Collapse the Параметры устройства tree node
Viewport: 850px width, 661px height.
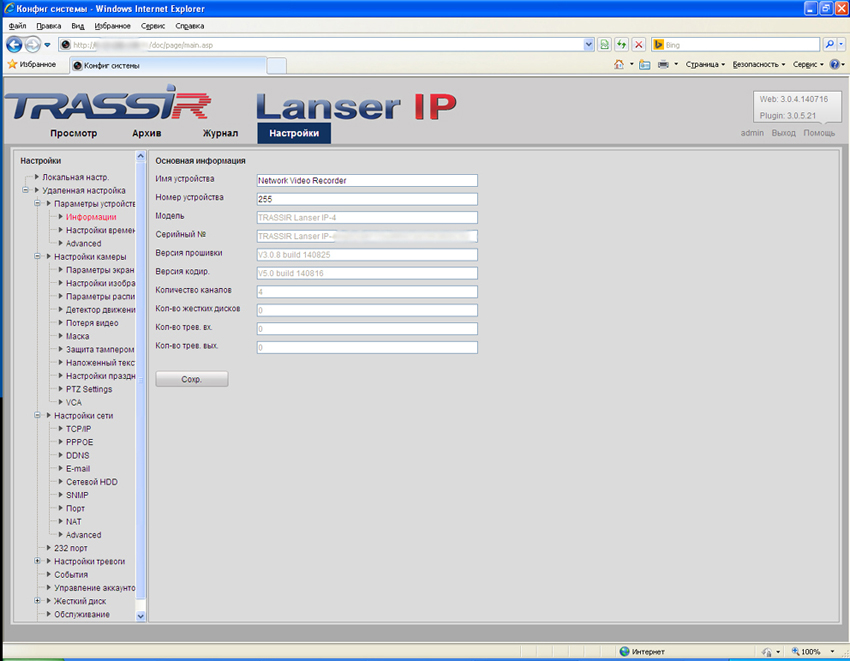coord(37,203)
